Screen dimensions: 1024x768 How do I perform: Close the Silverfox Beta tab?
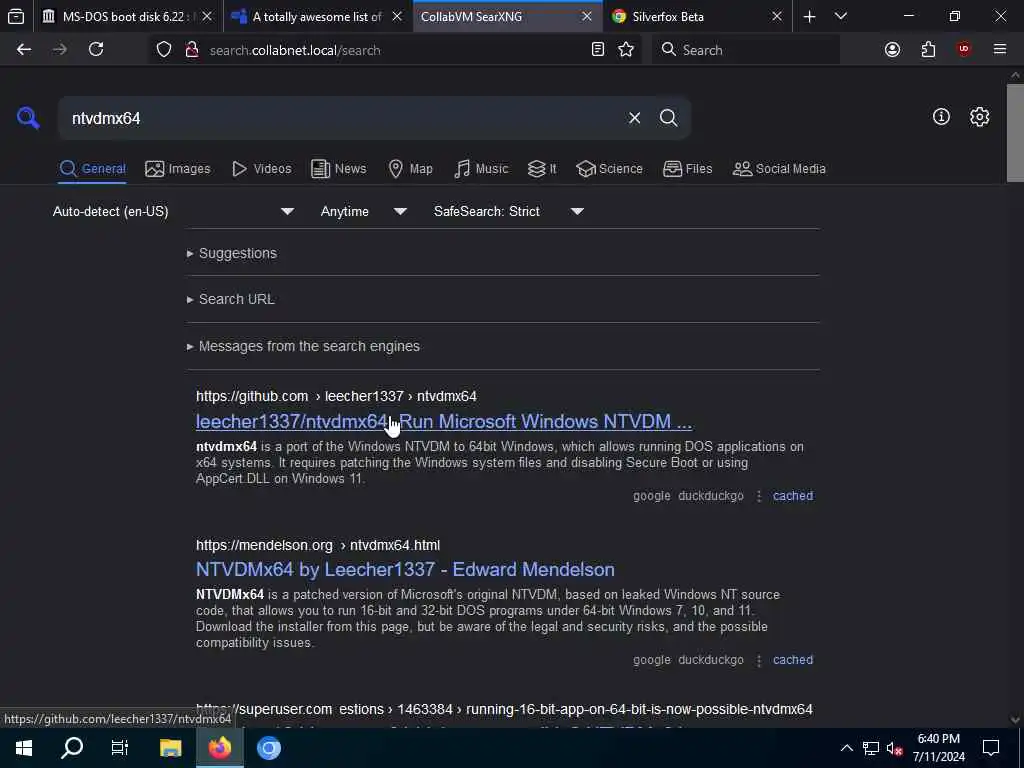pos(776,17)
